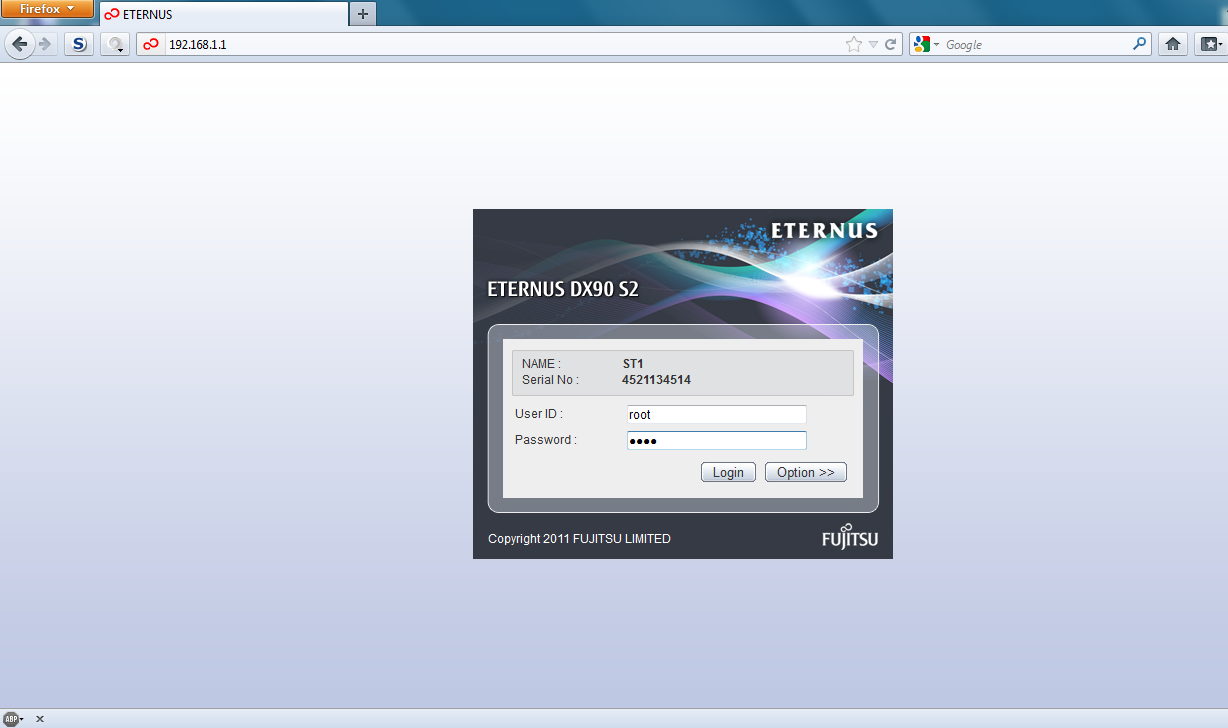The width and height of the screenshot is (1228, 728).
Task: Go back using the browser Back arrow
Action: pyautogui.click(x=19, y=44)
